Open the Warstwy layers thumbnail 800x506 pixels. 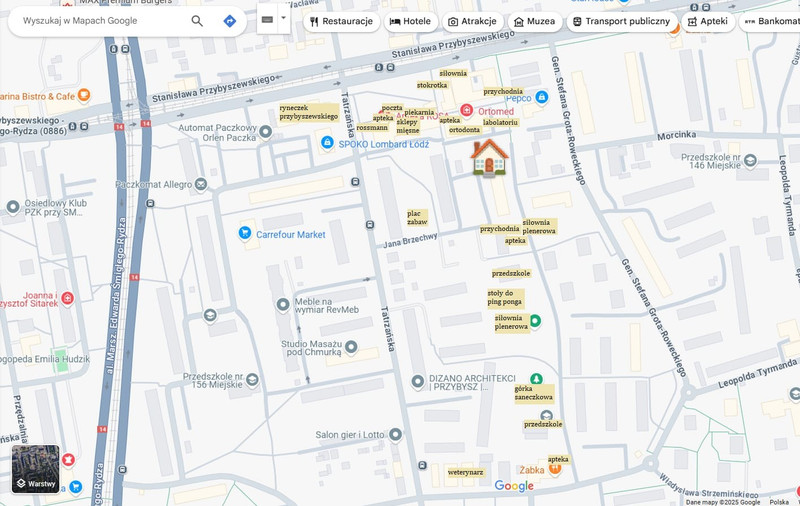(x=35, y=469)
